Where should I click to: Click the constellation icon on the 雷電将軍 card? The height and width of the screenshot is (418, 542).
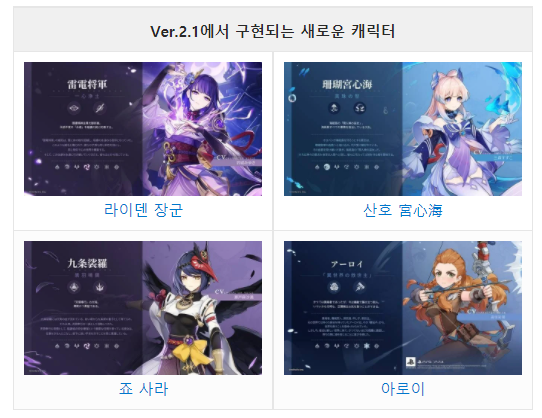74,108
